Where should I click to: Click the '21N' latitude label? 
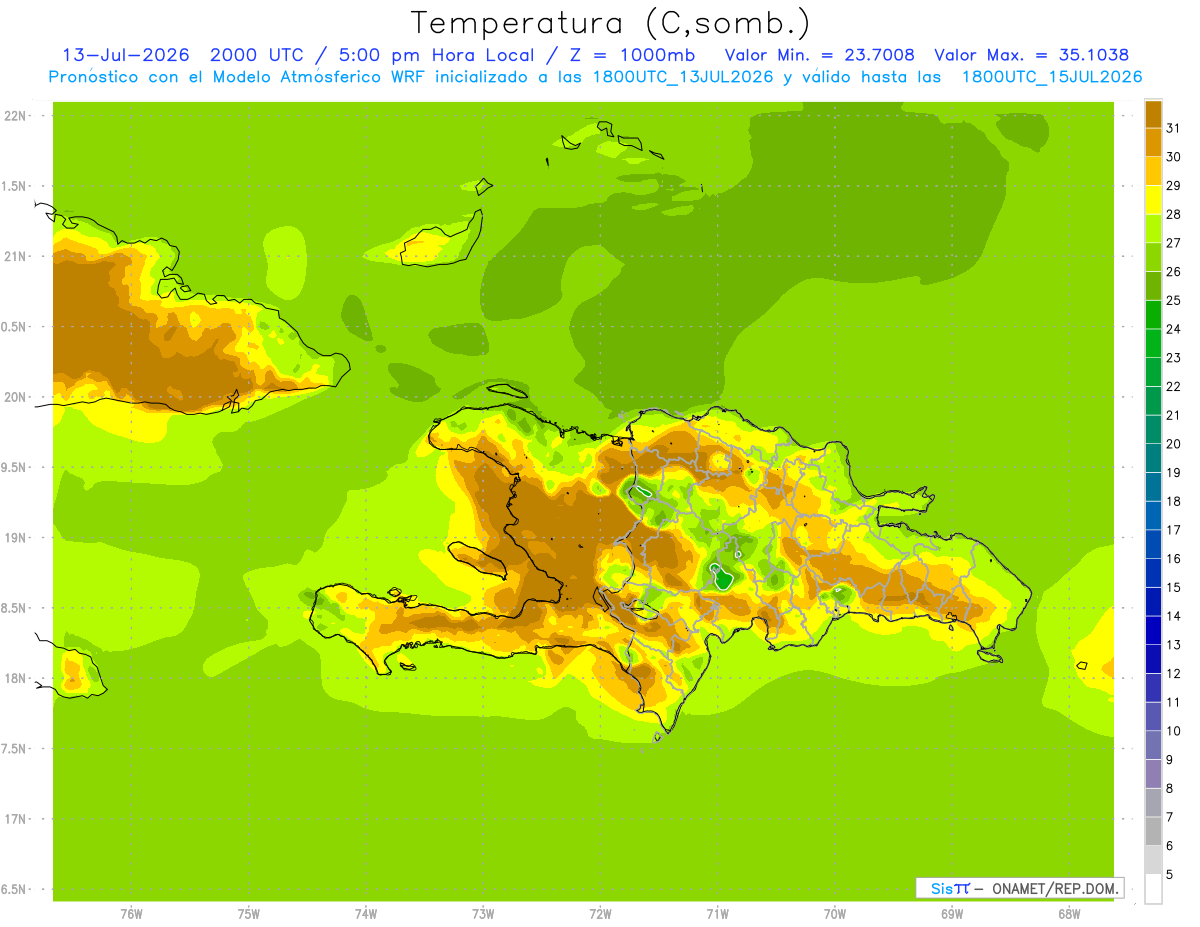(x=15, y=257)
